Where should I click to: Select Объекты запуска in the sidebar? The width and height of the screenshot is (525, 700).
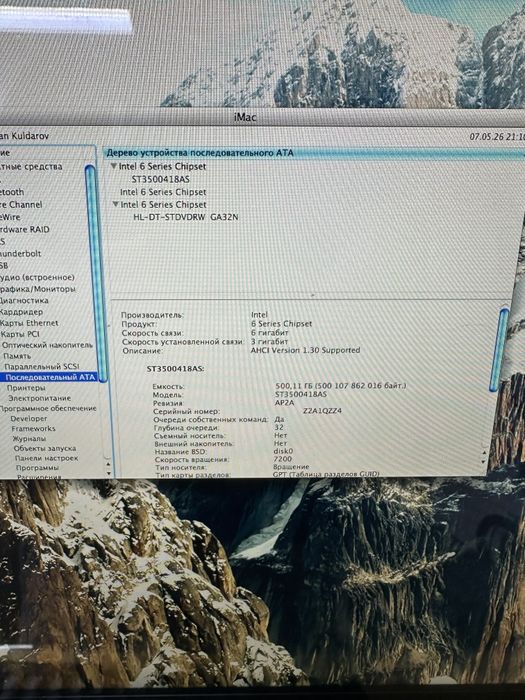pos(45,448)
